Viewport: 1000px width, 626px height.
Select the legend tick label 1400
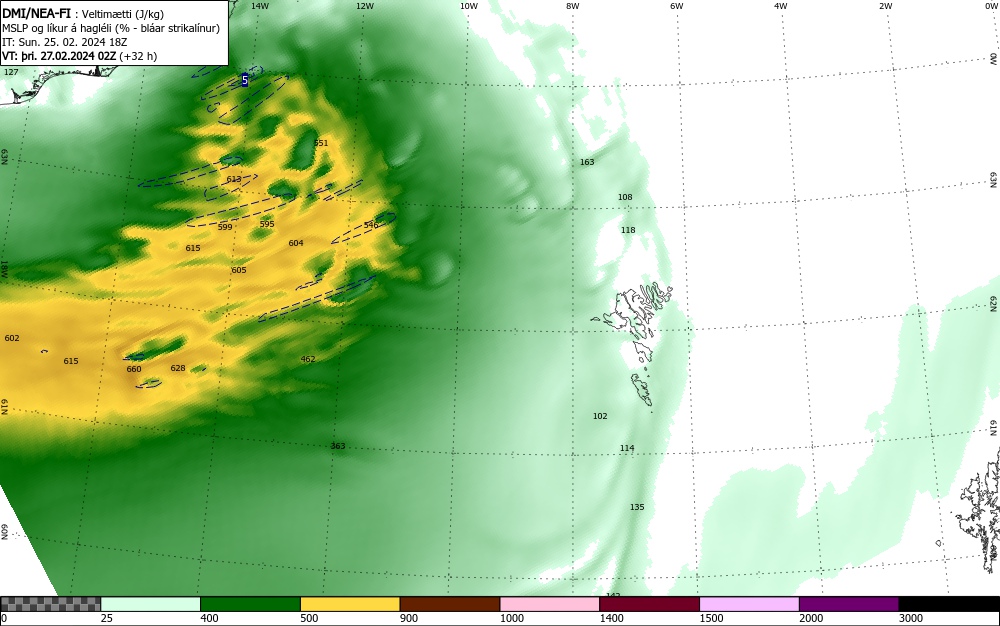point(611,618)
